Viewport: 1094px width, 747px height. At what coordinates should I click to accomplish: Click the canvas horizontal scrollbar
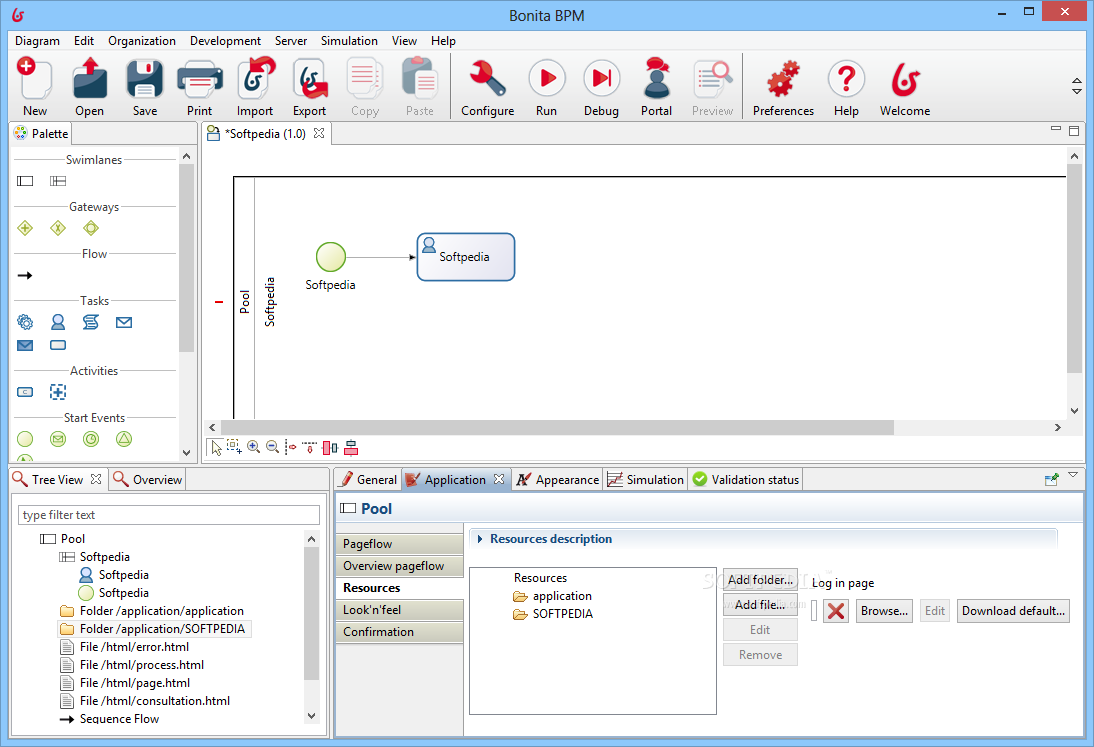click(x=557, y=427)
